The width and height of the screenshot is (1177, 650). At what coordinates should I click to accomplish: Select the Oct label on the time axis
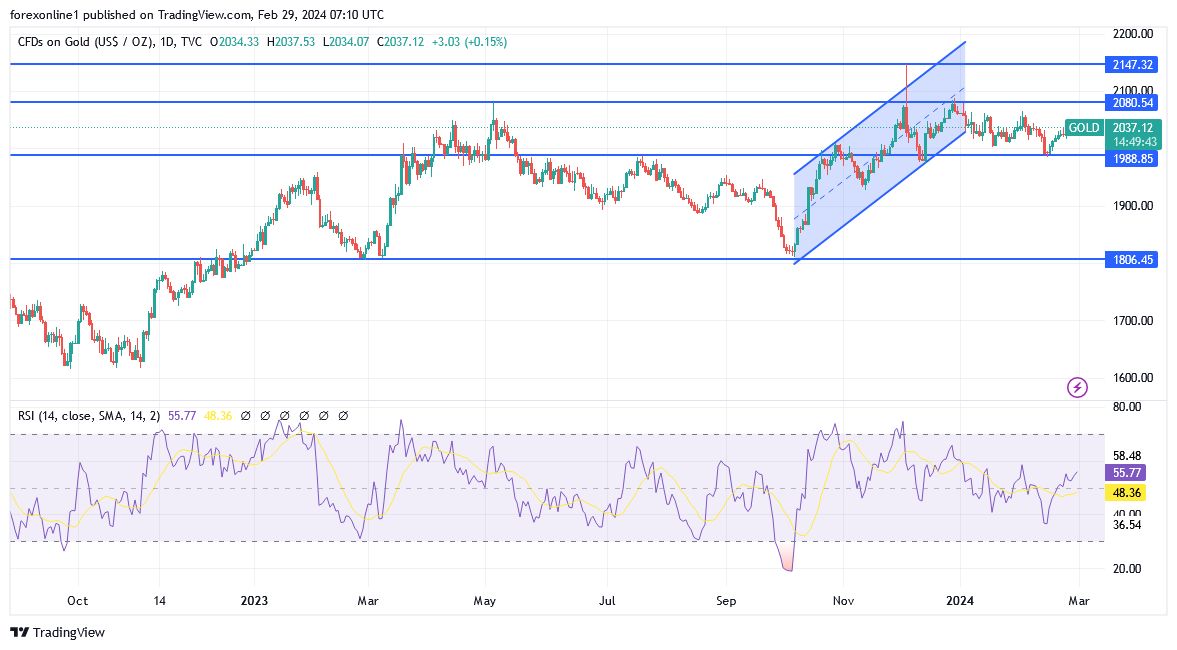pyautogui.click(x=77, y=601)
